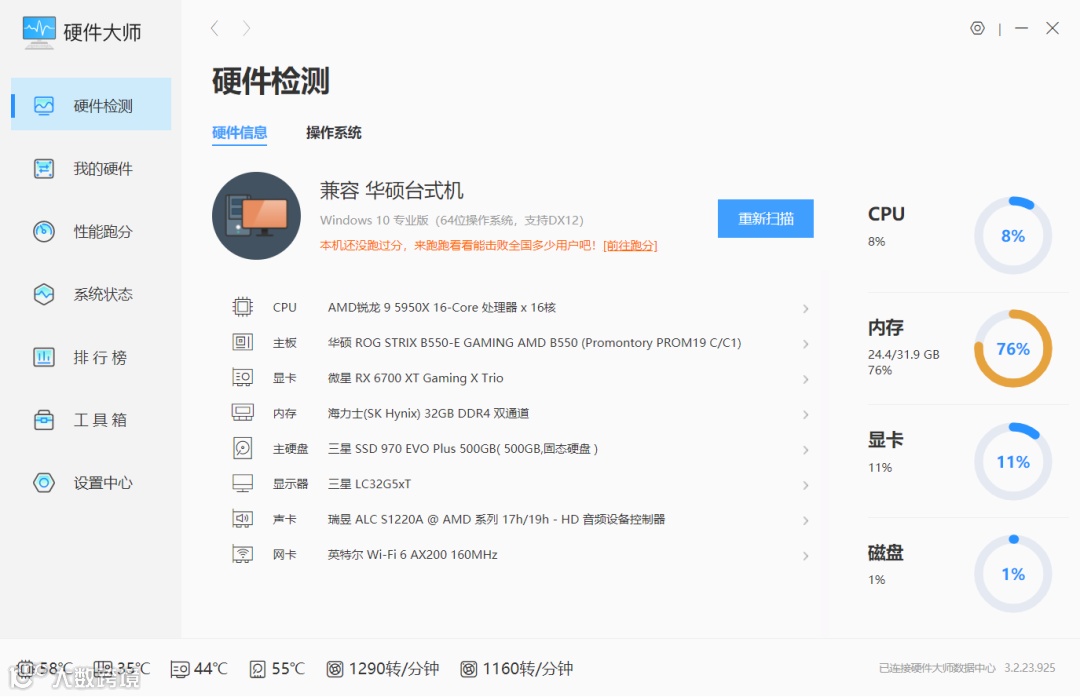Switch to 操作系统 tab
Image resolution: width=1080 pixels, height=697 pixels.
(x=333, y=132)
